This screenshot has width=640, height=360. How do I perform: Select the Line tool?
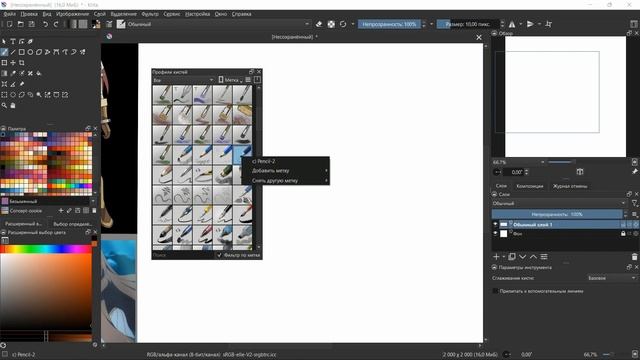pos(13,52)
